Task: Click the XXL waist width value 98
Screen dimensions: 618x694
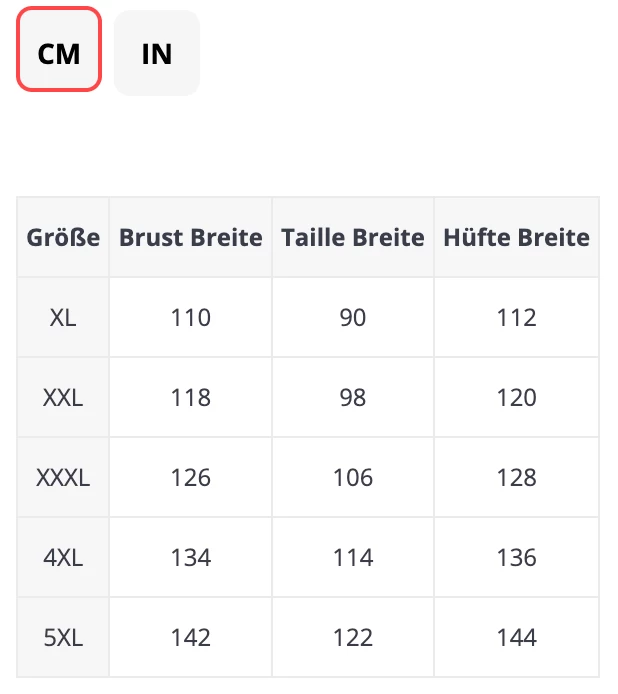Action: [353, 398]
